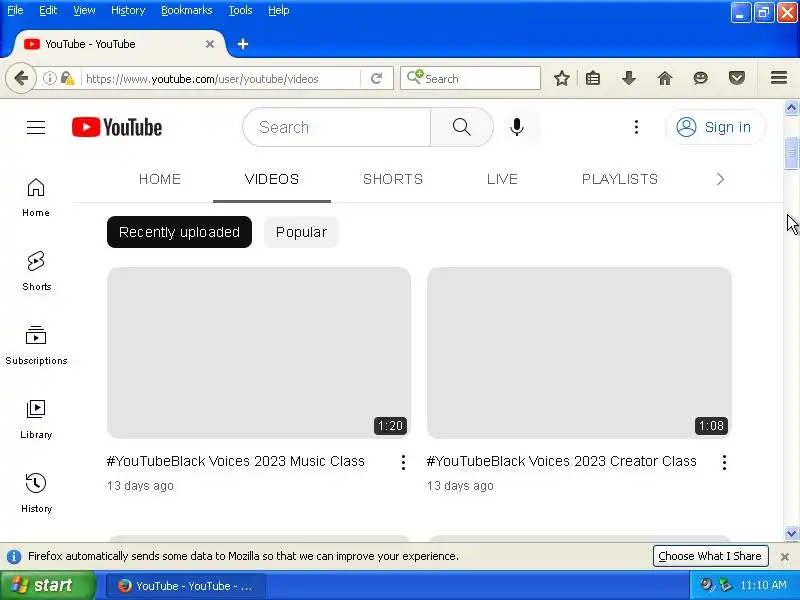Open the Windows start menu
800x600 pixels.
pos(48,585)
